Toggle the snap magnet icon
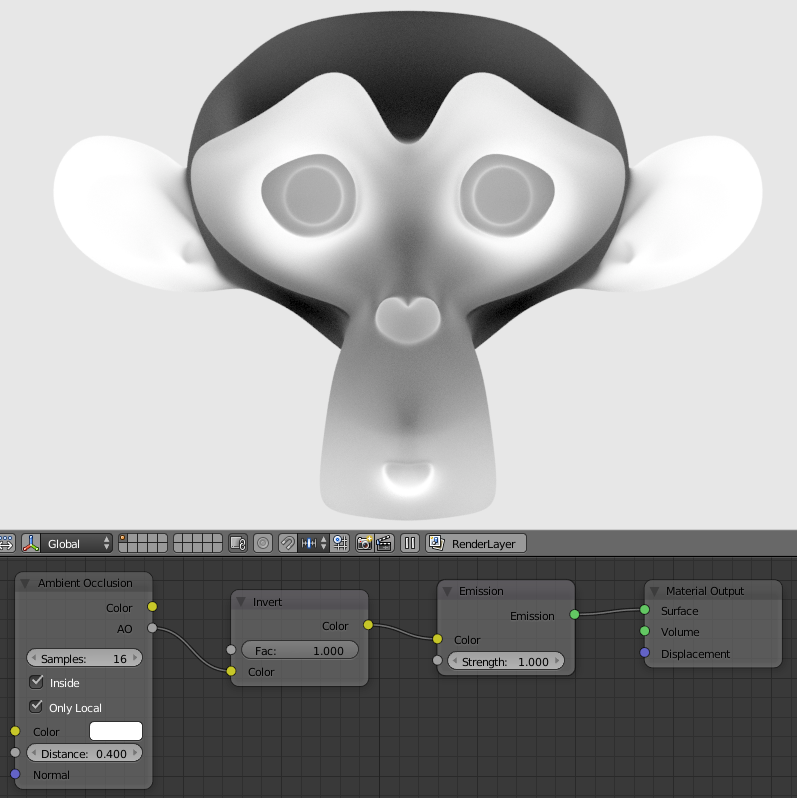The image size is (797, 798). coord(288,544)
